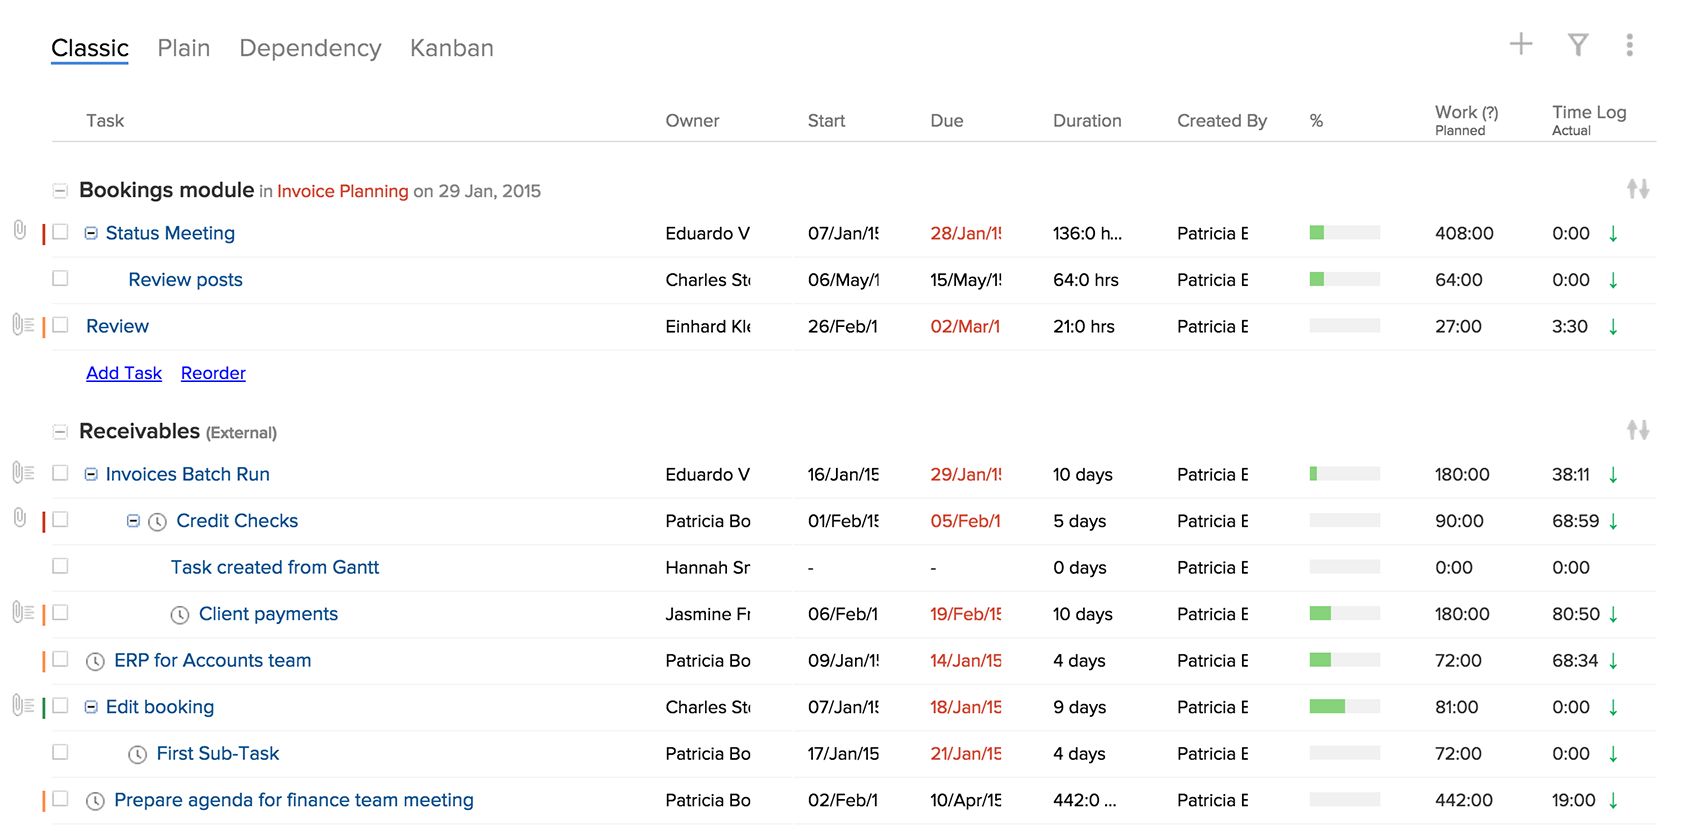Image resolution: width=1685 pixels, height=834 pixels.
Task: Open the vertical three-dot more options menu
Action: pyautogui.click(x=1629, y=45)
